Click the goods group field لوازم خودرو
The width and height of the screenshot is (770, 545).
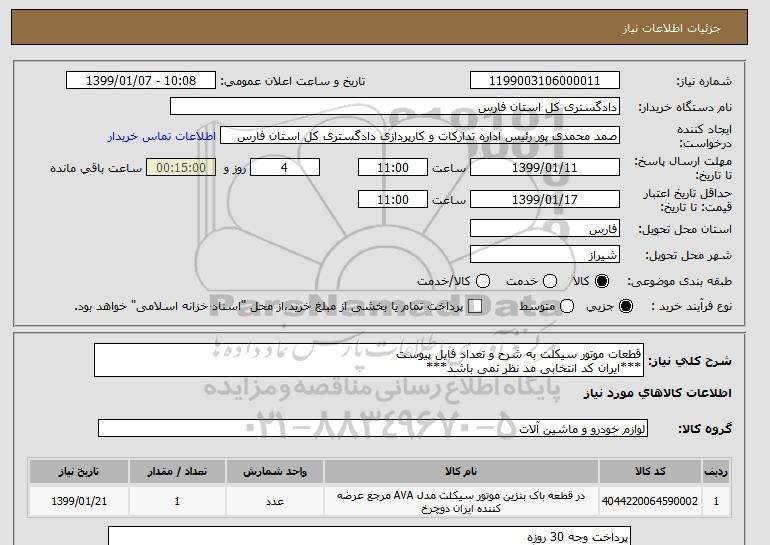click(373, 429)
